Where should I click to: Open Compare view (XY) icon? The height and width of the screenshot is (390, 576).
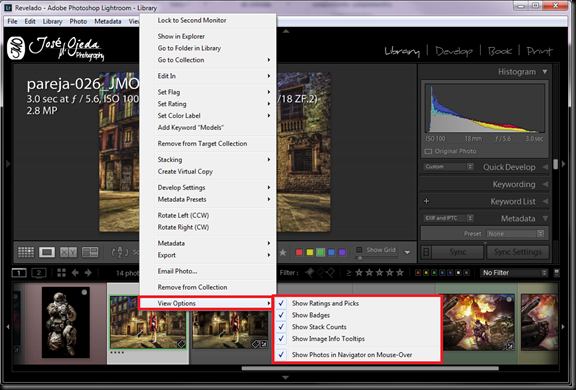click(x=68, y=252)
